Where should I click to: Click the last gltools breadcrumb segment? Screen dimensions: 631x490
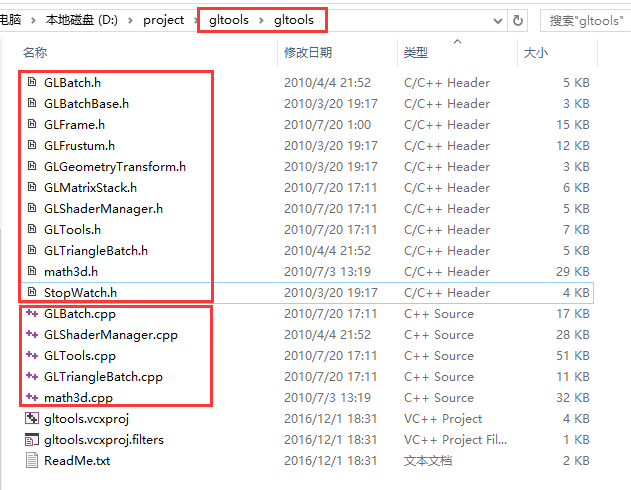pos(294,20)
